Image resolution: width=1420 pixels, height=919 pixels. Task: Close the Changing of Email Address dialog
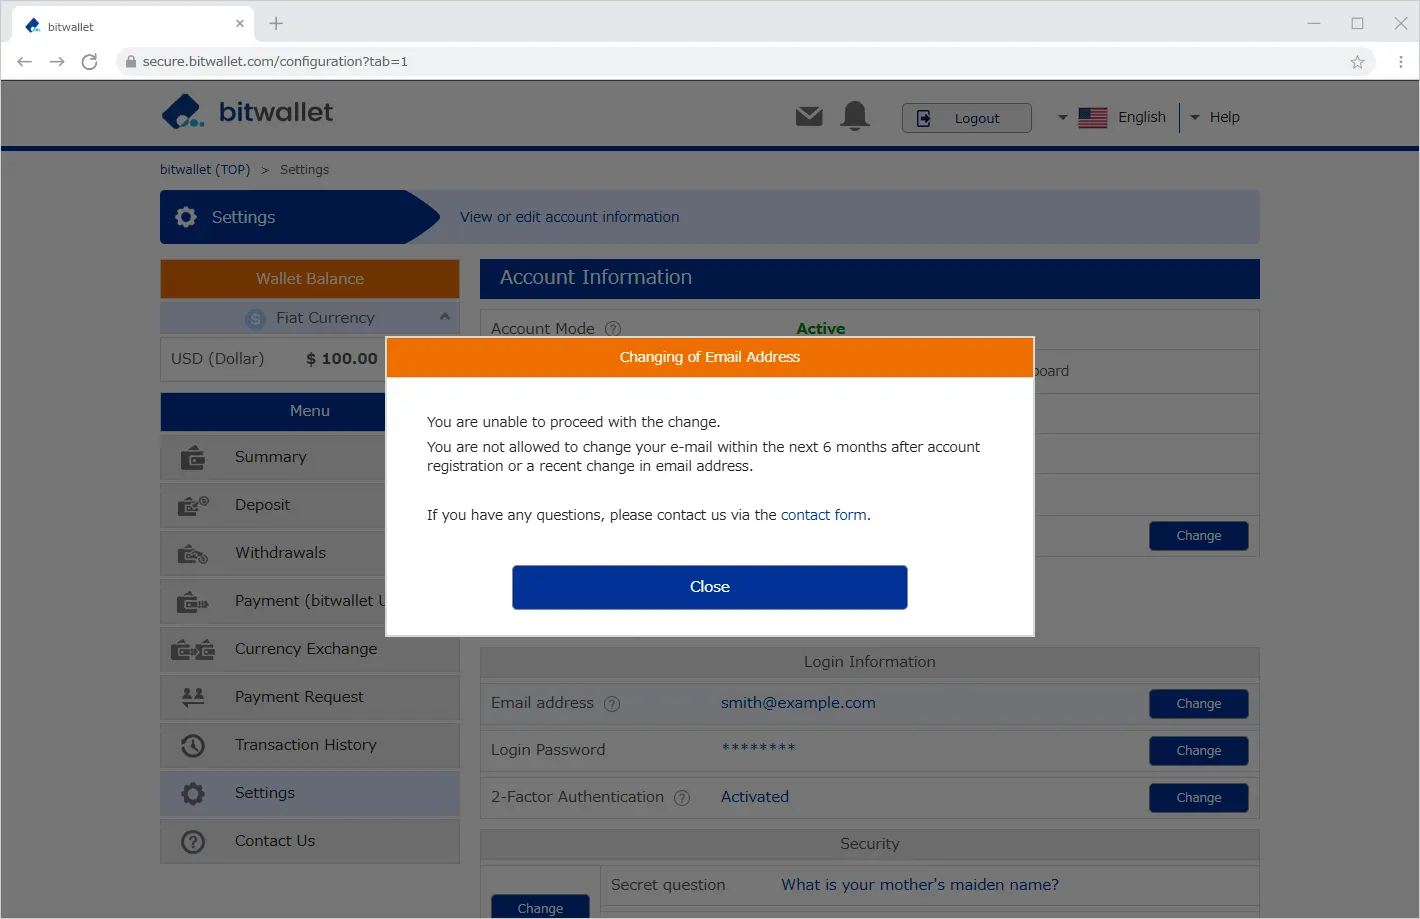[710, 587]
